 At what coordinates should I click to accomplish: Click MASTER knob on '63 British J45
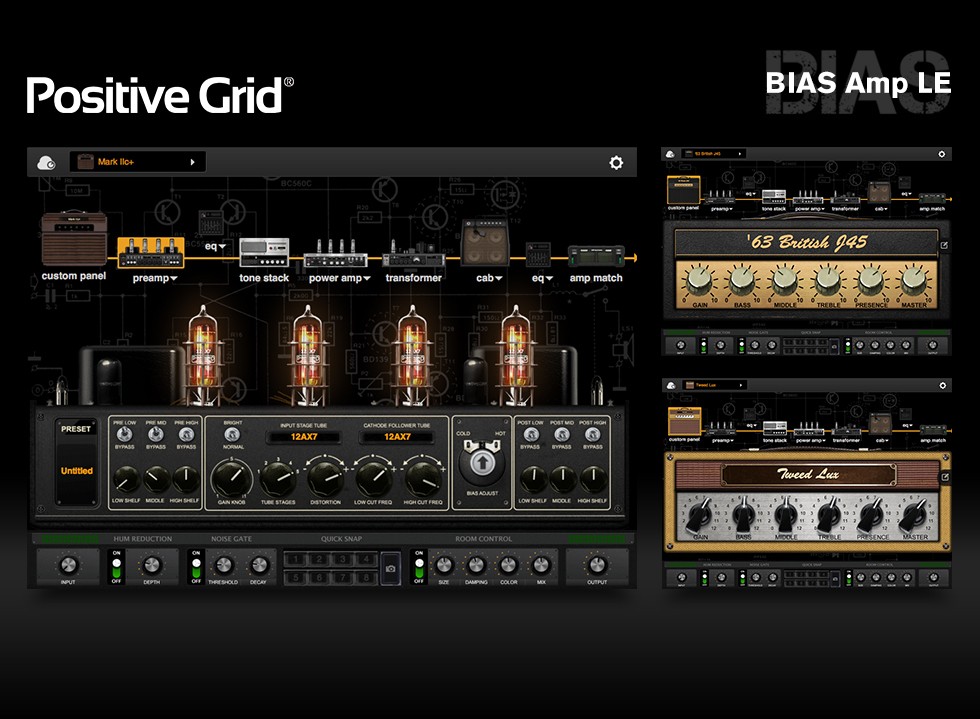click(x=914, y=280)
